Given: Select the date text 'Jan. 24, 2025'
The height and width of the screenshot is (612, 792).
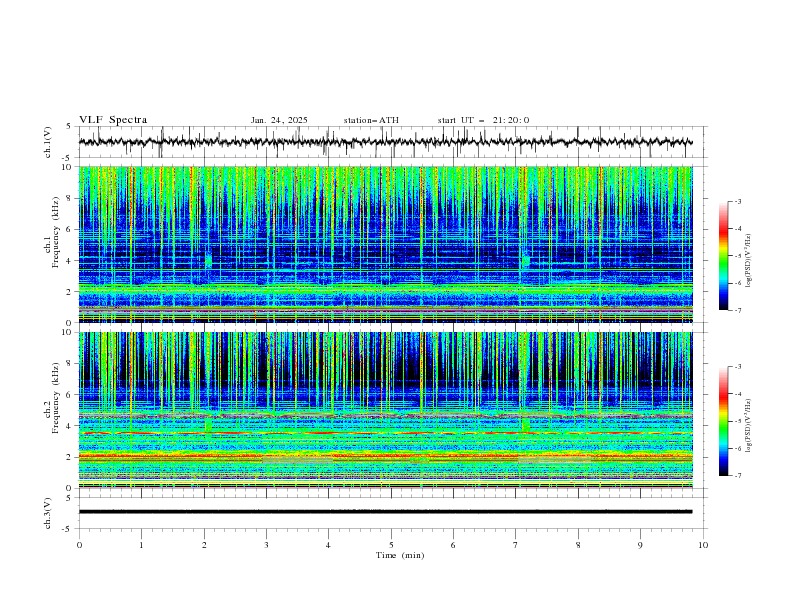Looking at the screenshot, I should pos(279,120).
